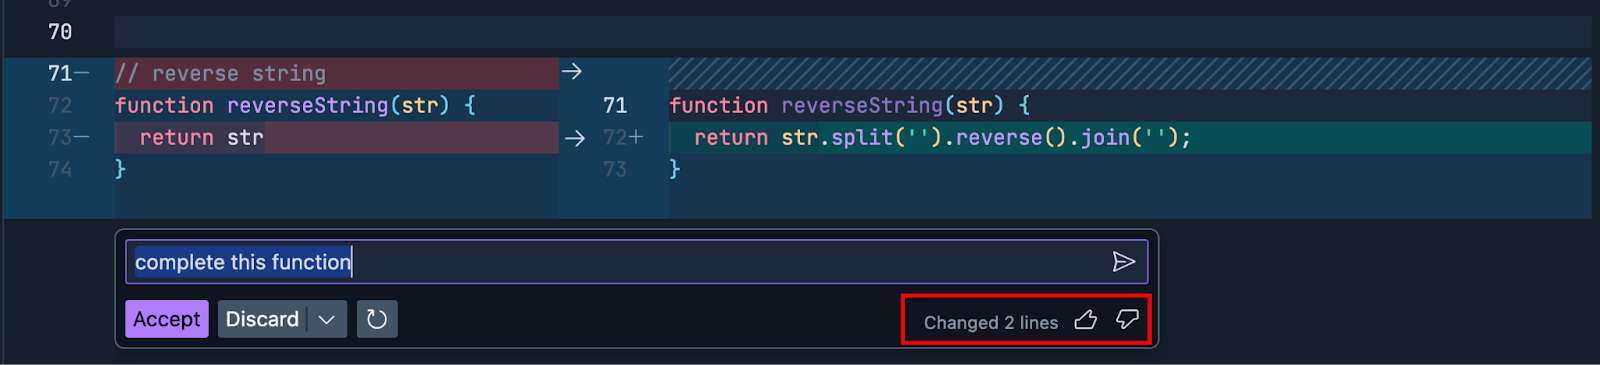Click the added str.split reverse join line
This screenshot has width=1600, height=365.
click(x=1130, y=138)
